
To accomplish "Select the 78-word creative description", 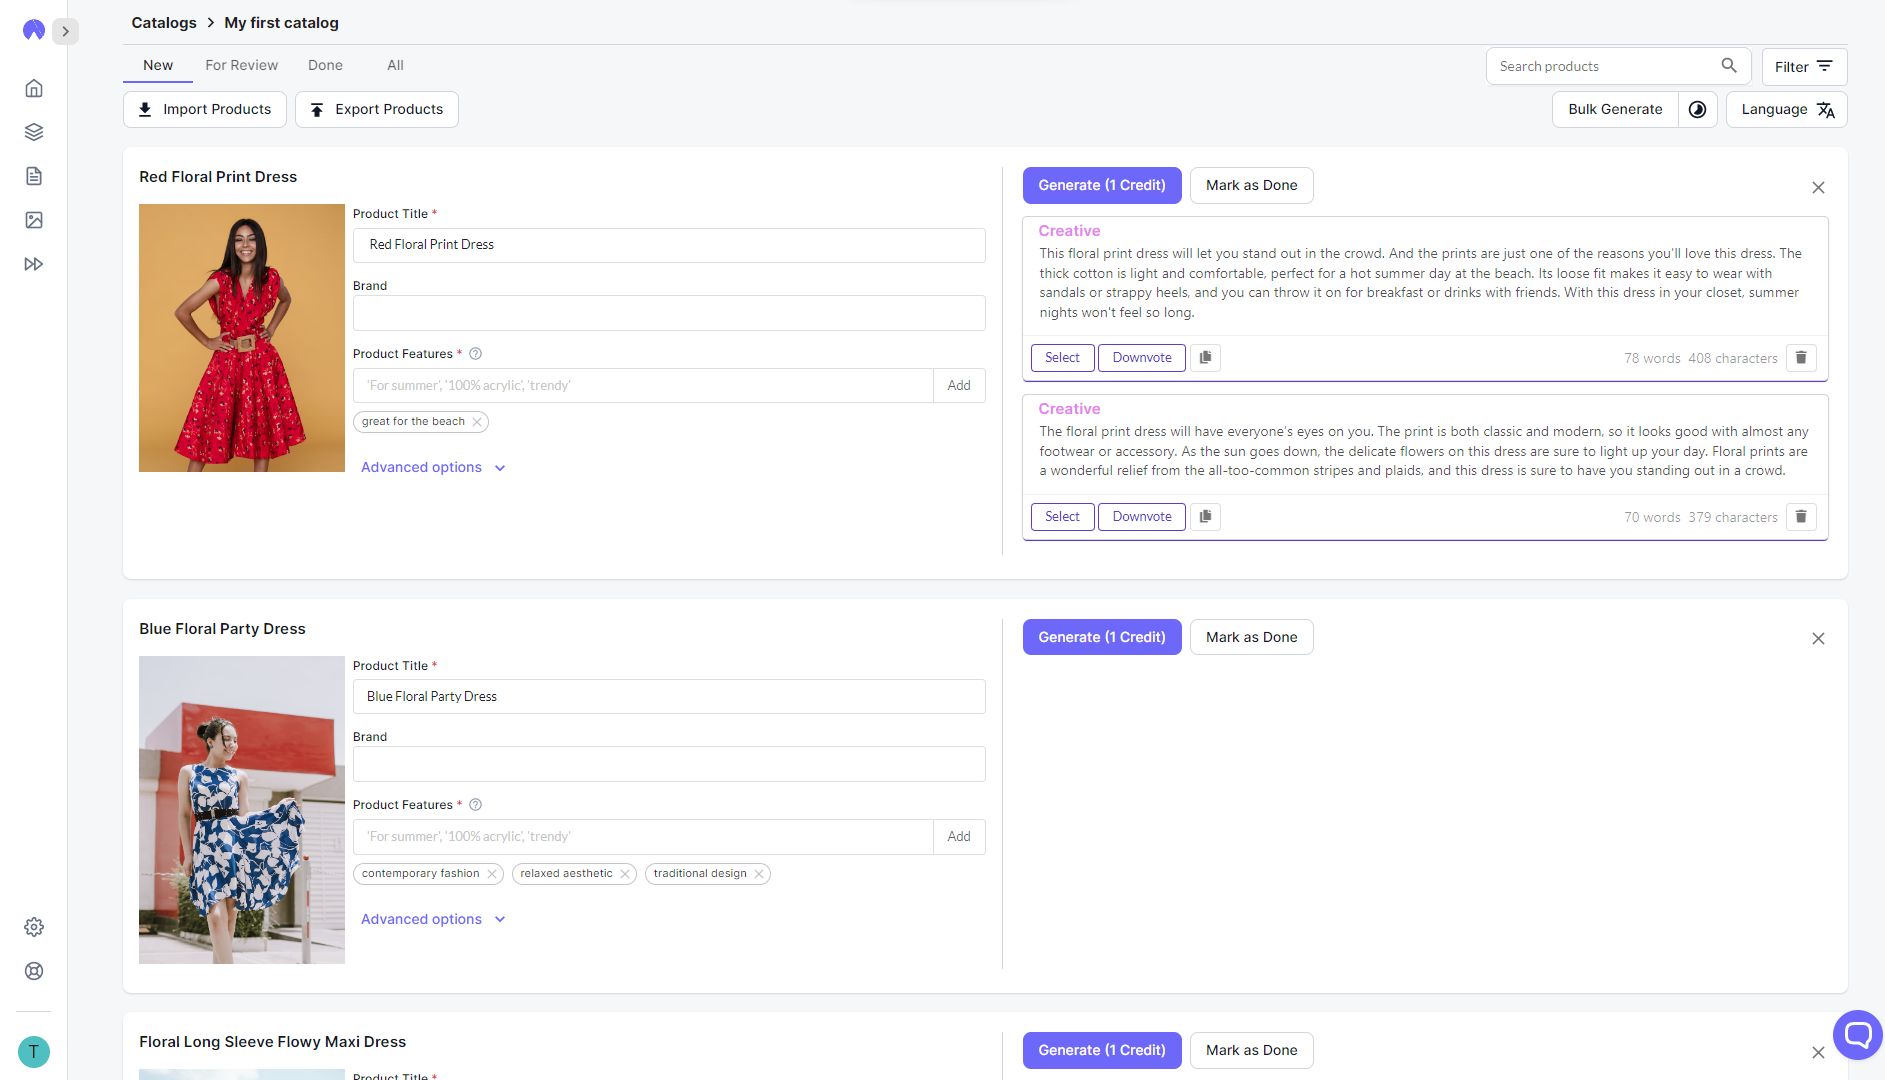I will coord(1062,358).
